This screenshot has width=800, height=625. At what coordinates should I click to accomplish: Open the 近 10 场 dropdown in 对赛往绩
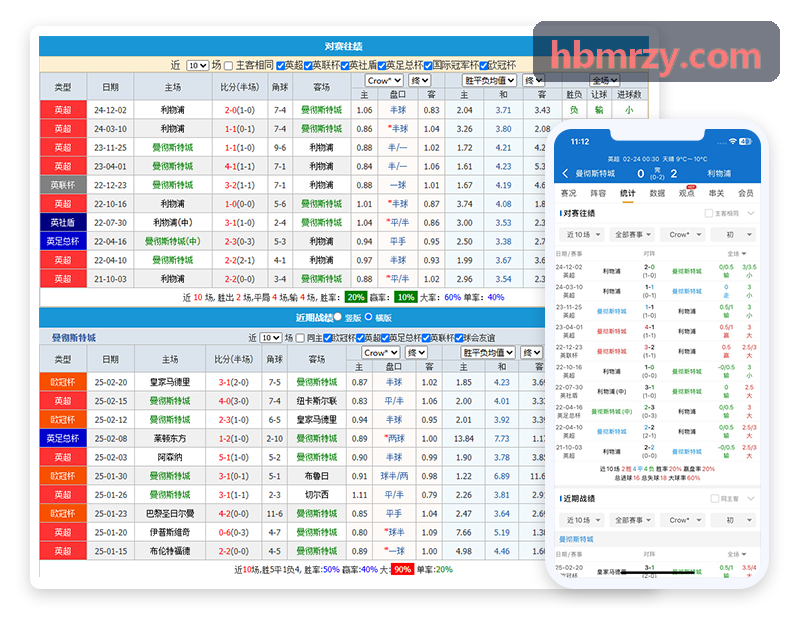[x=198, y=66]
